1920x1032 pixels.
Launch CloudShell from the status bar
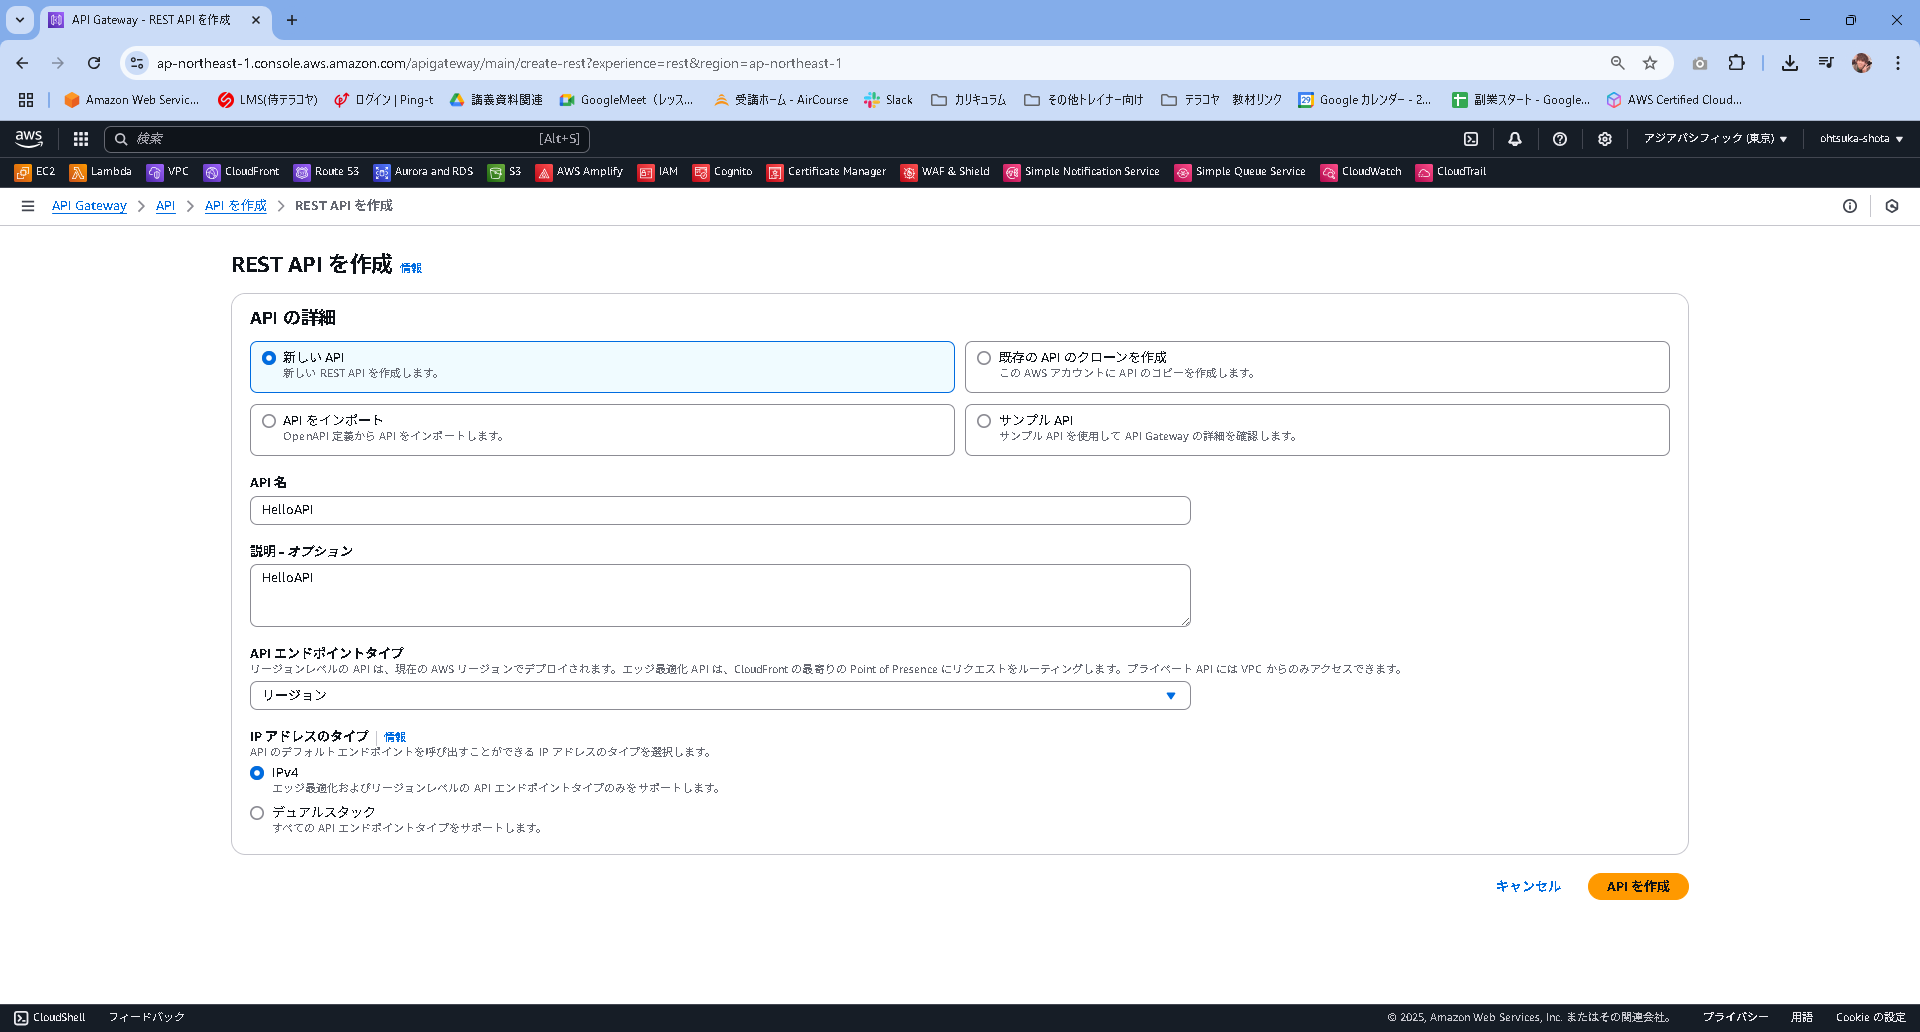[48, 1016]
